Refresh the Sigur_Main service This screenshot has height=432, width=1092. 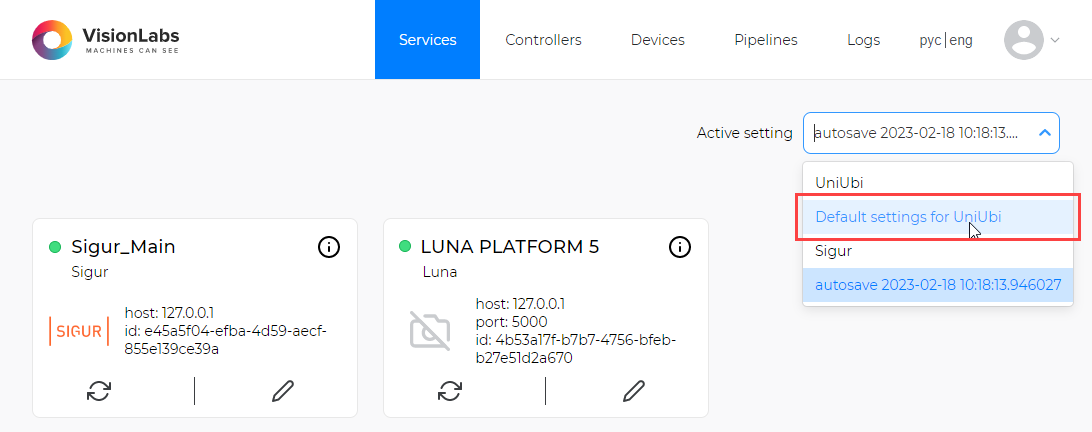tap(98, 391)
